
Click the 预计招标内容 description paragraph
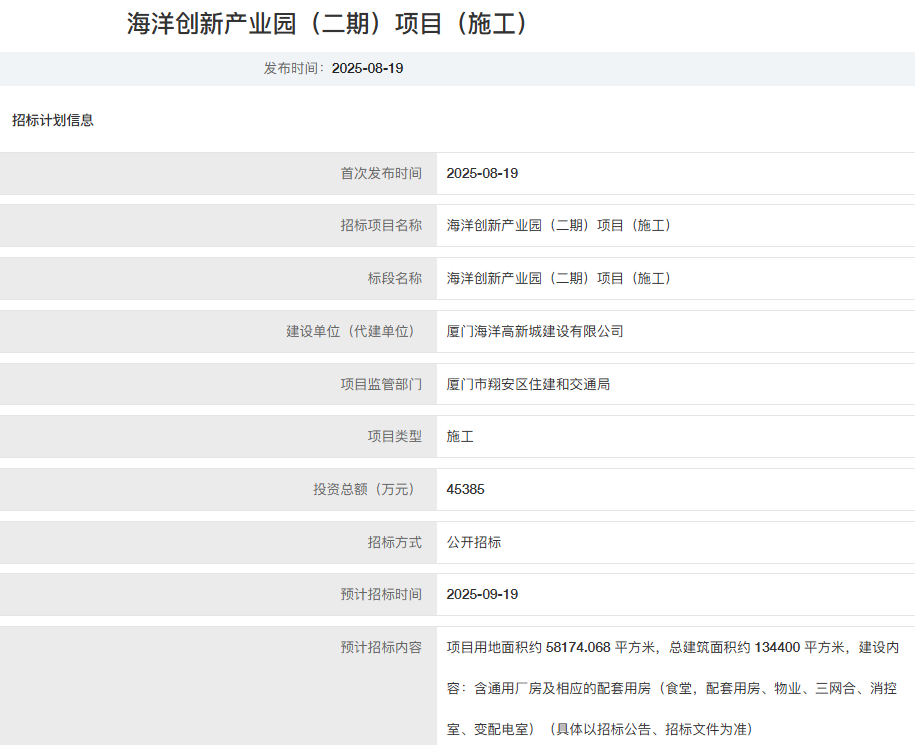pos(672,687)
